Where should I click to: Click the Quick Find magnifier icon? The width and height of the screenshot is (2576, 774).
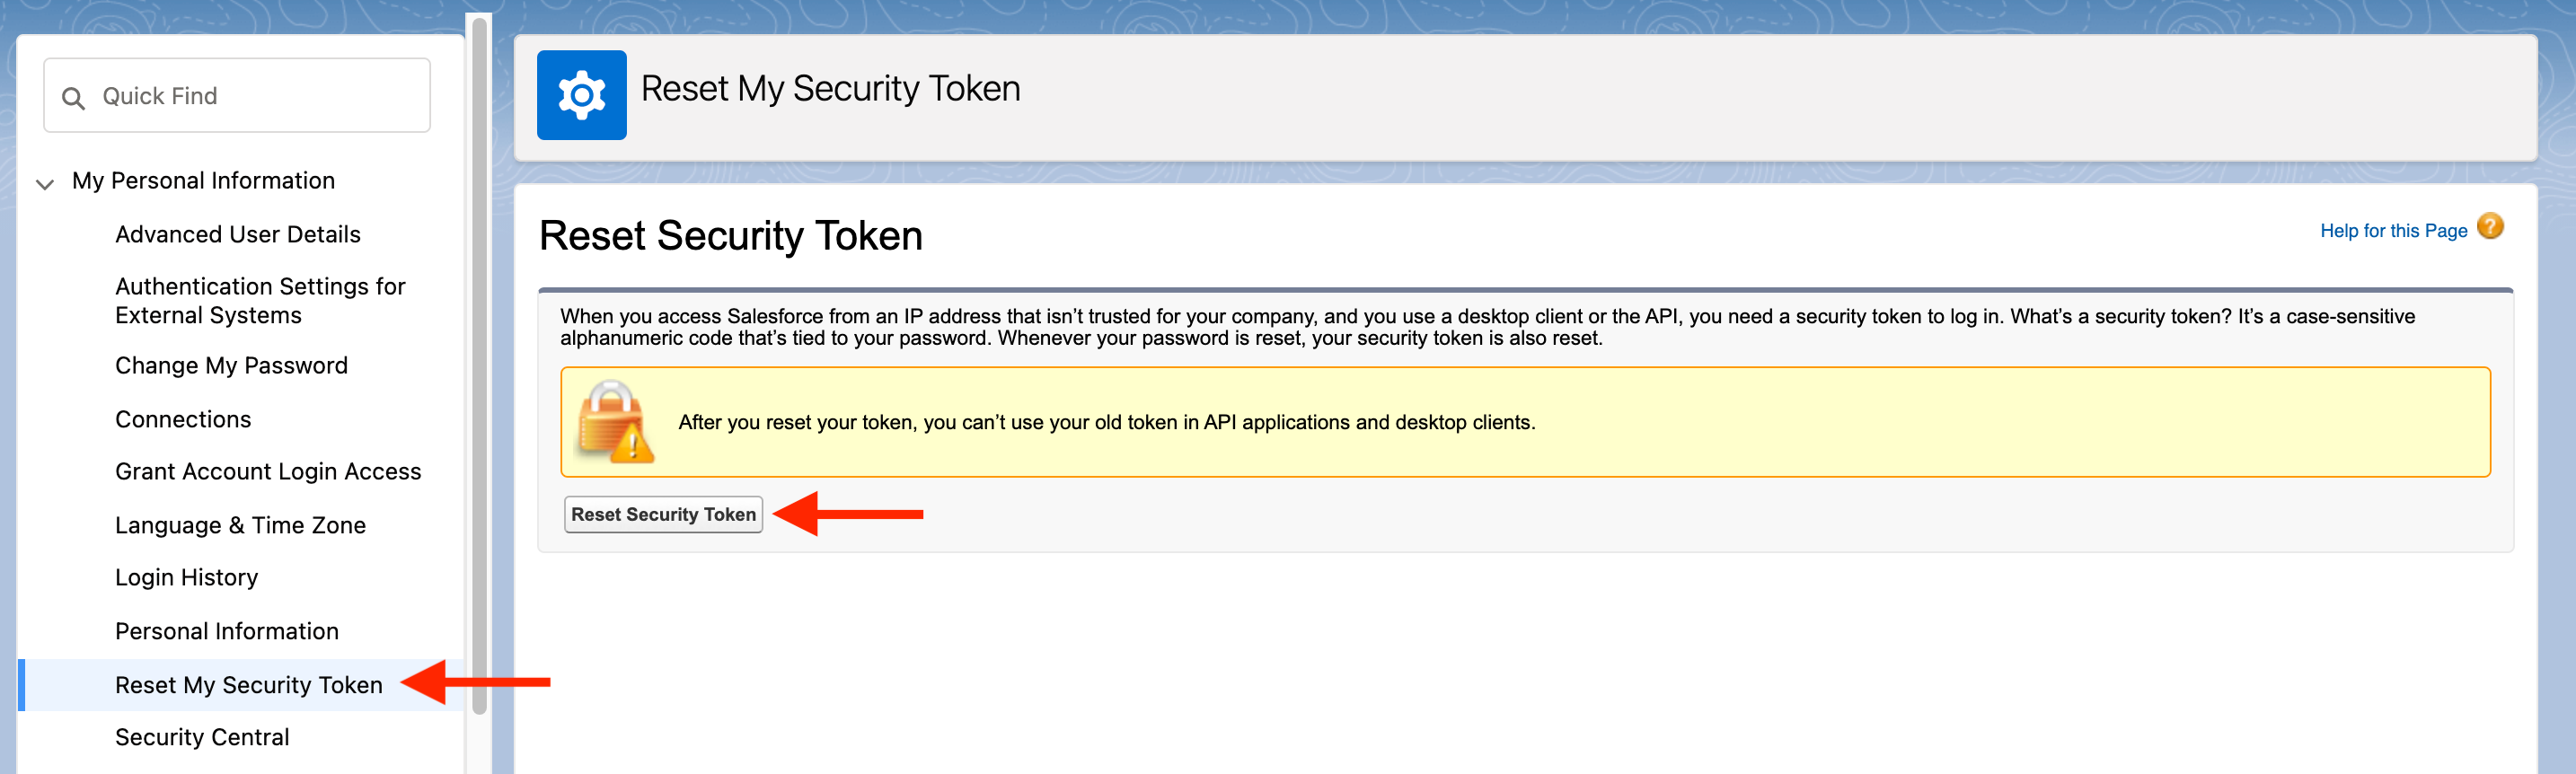73,98
